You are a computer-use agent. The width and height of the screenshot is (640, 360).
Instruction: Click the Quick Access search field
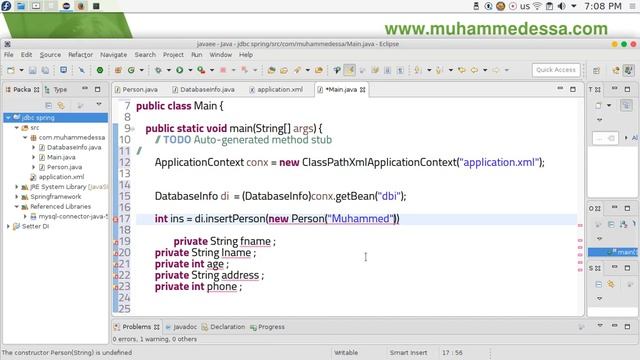pos(556,70)
